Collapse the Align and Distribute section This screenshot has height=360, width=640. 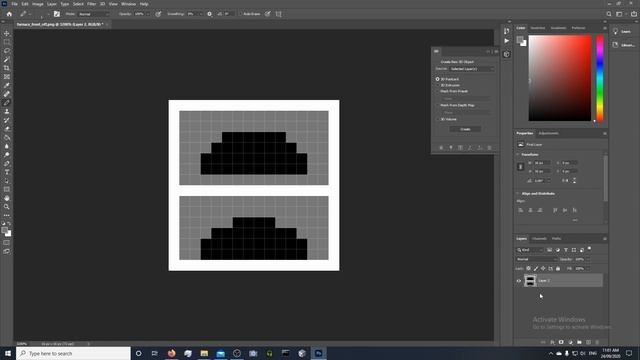click(x=518, y=193)
